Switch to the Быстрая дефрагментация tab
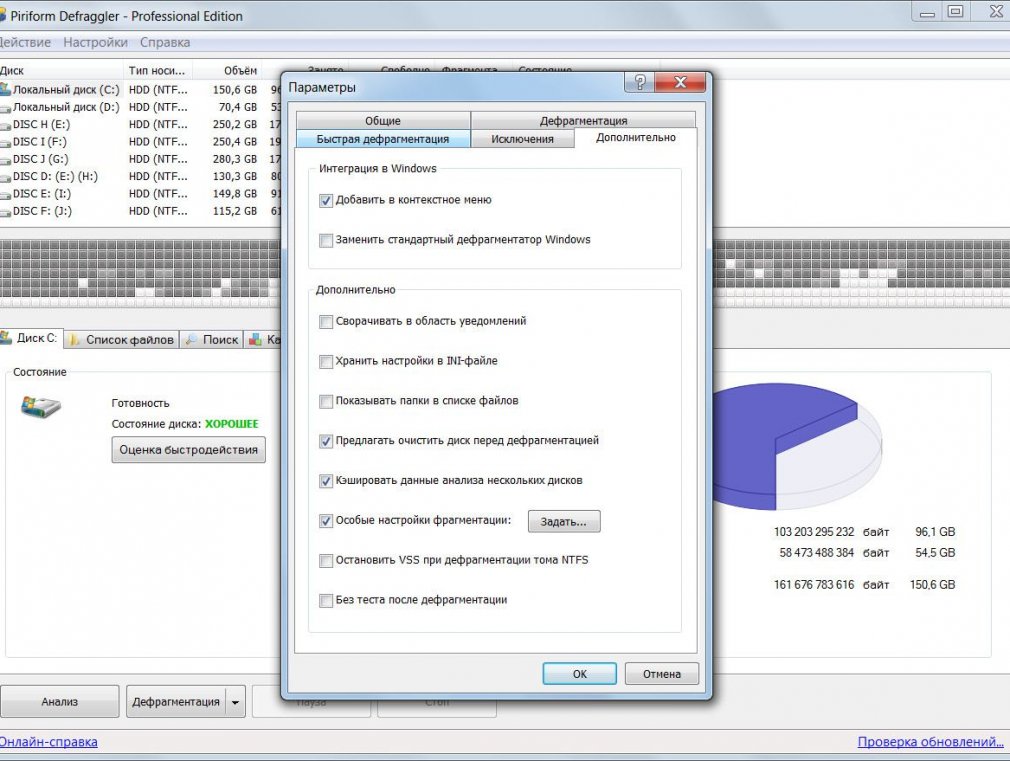 [383, 139]
